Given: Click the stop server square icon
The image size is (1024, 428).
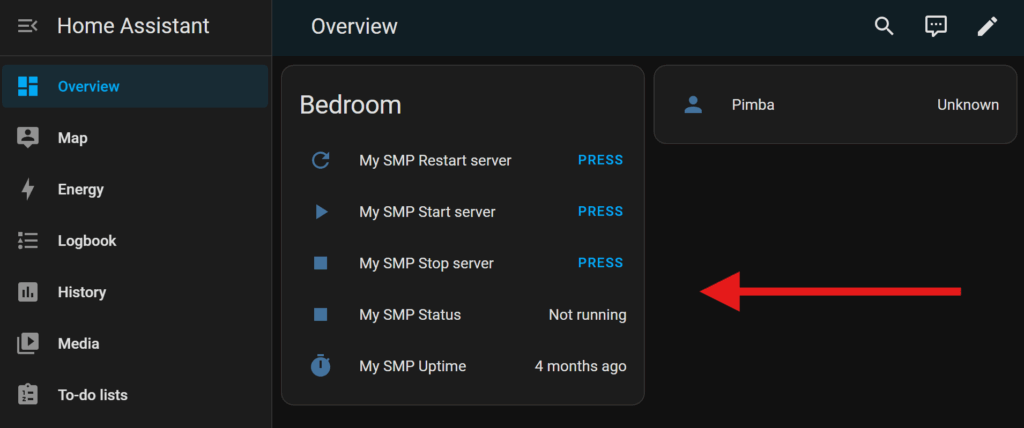Looking at the screenshot, I should pos(321,263).
